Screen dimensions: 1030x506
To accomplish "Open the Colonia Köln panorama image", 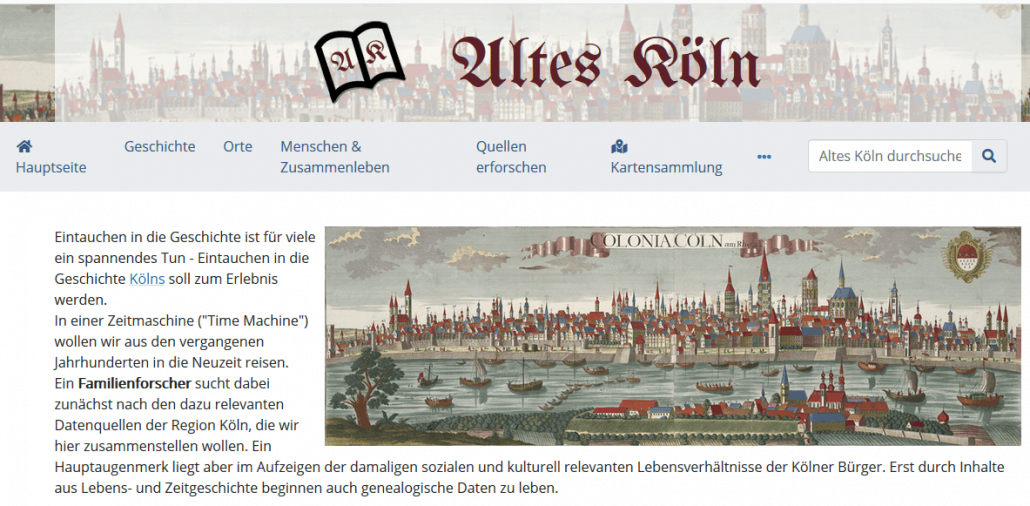I will point(673,336).
